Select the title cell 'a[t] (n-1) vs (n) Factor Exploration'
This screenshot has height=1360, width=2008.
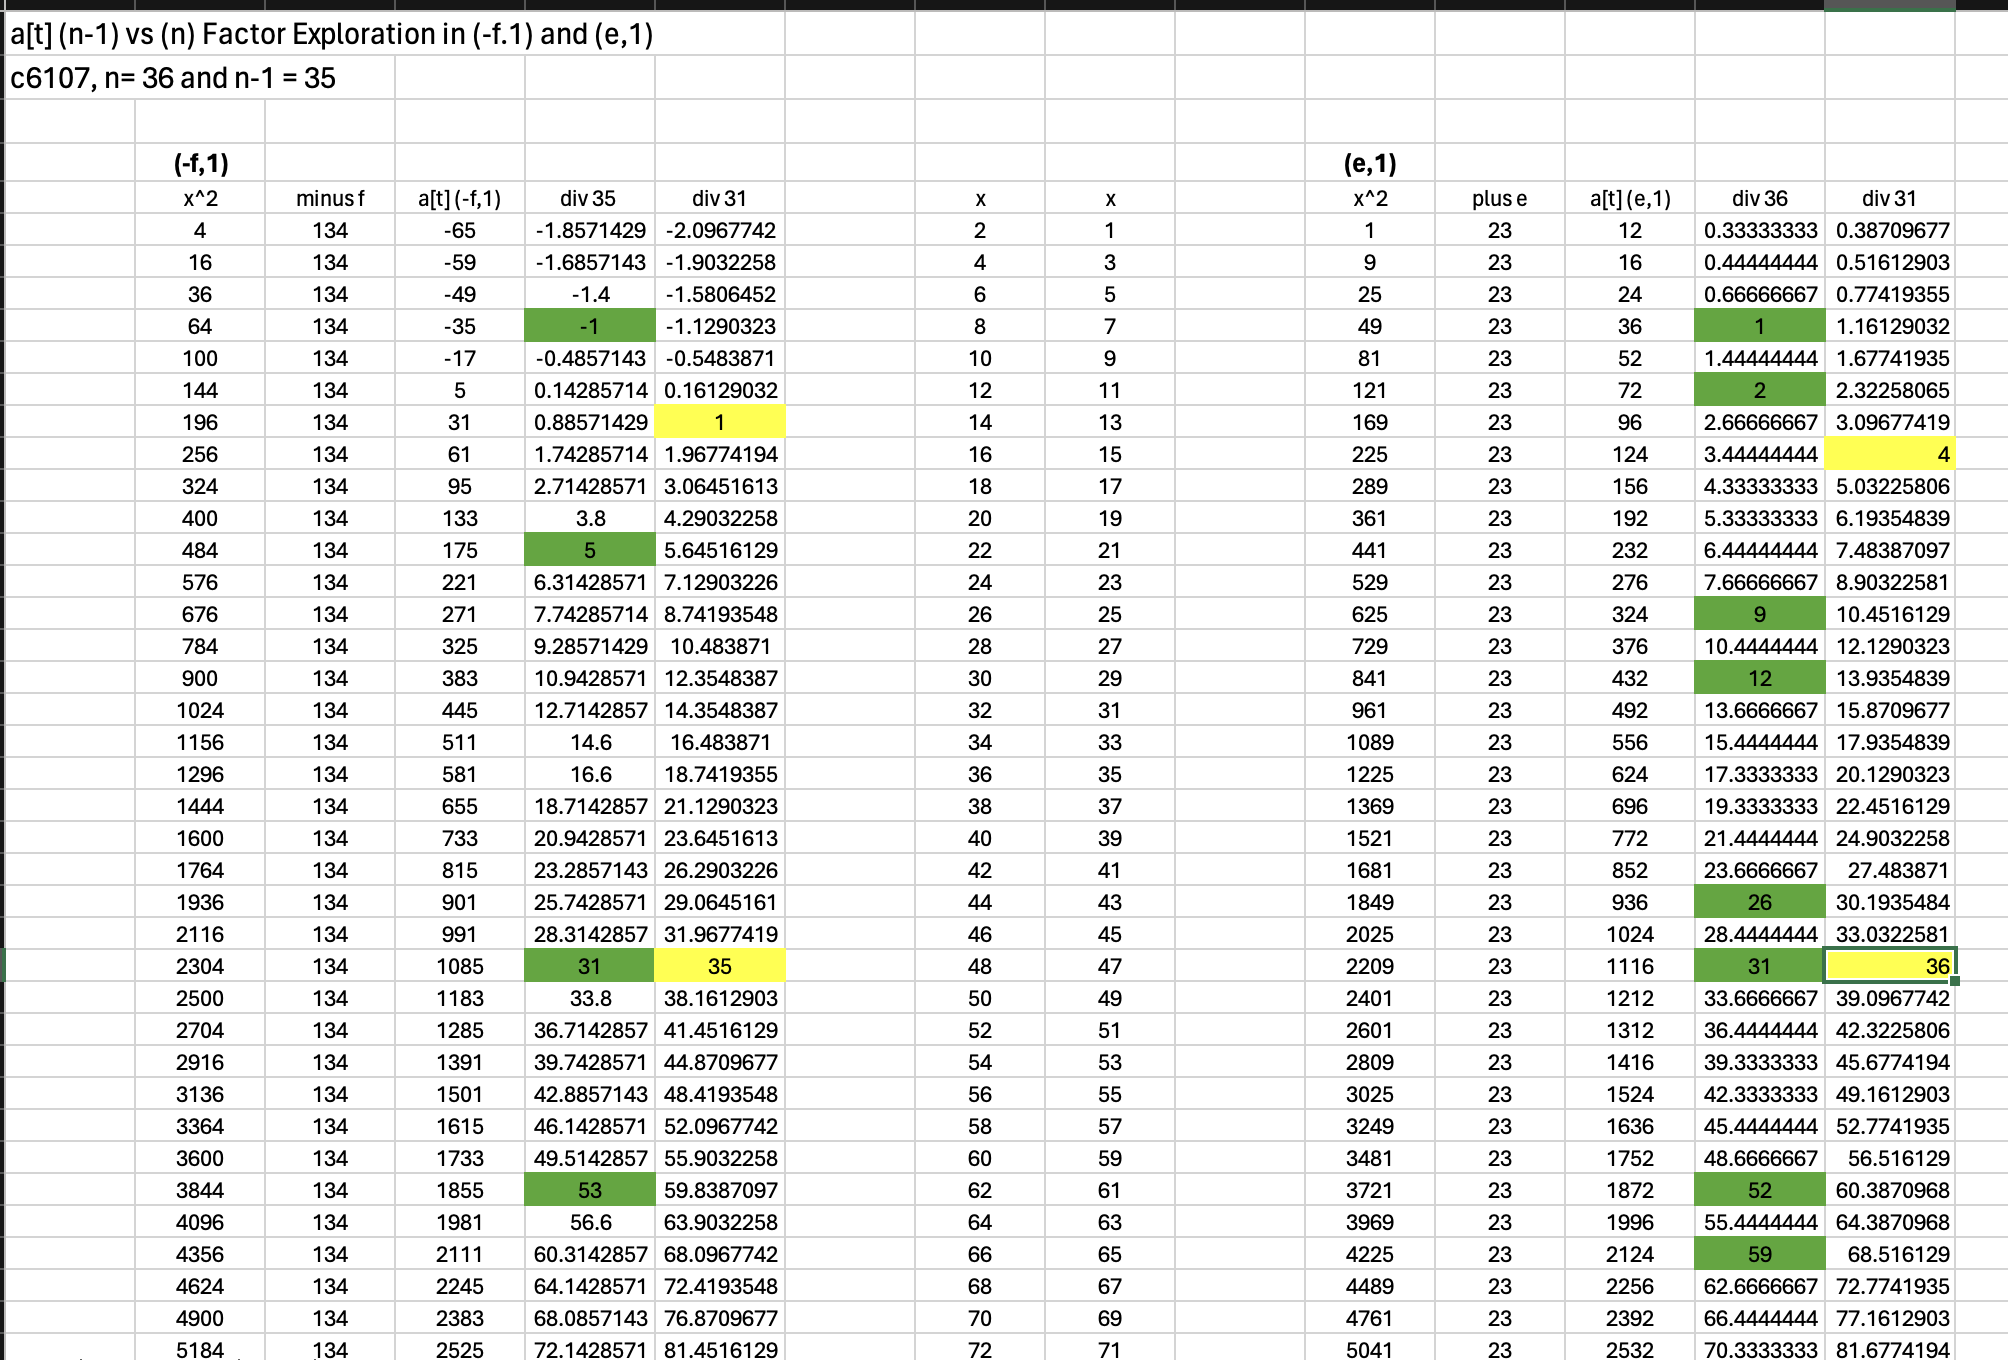(331, 34)
